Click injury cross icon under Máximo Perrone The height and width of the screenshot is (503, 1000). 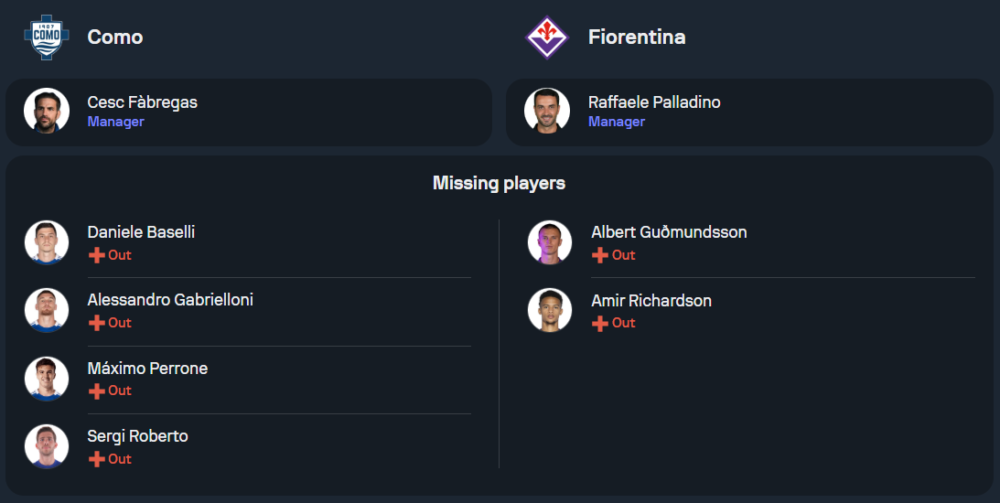[x=97, y=391]
